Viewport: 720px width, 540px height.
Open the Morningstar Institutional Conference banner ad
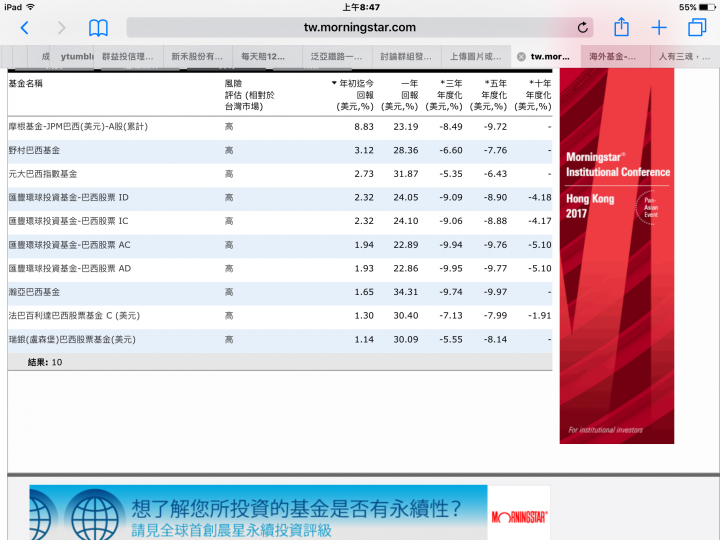click(x=617, y=256)
